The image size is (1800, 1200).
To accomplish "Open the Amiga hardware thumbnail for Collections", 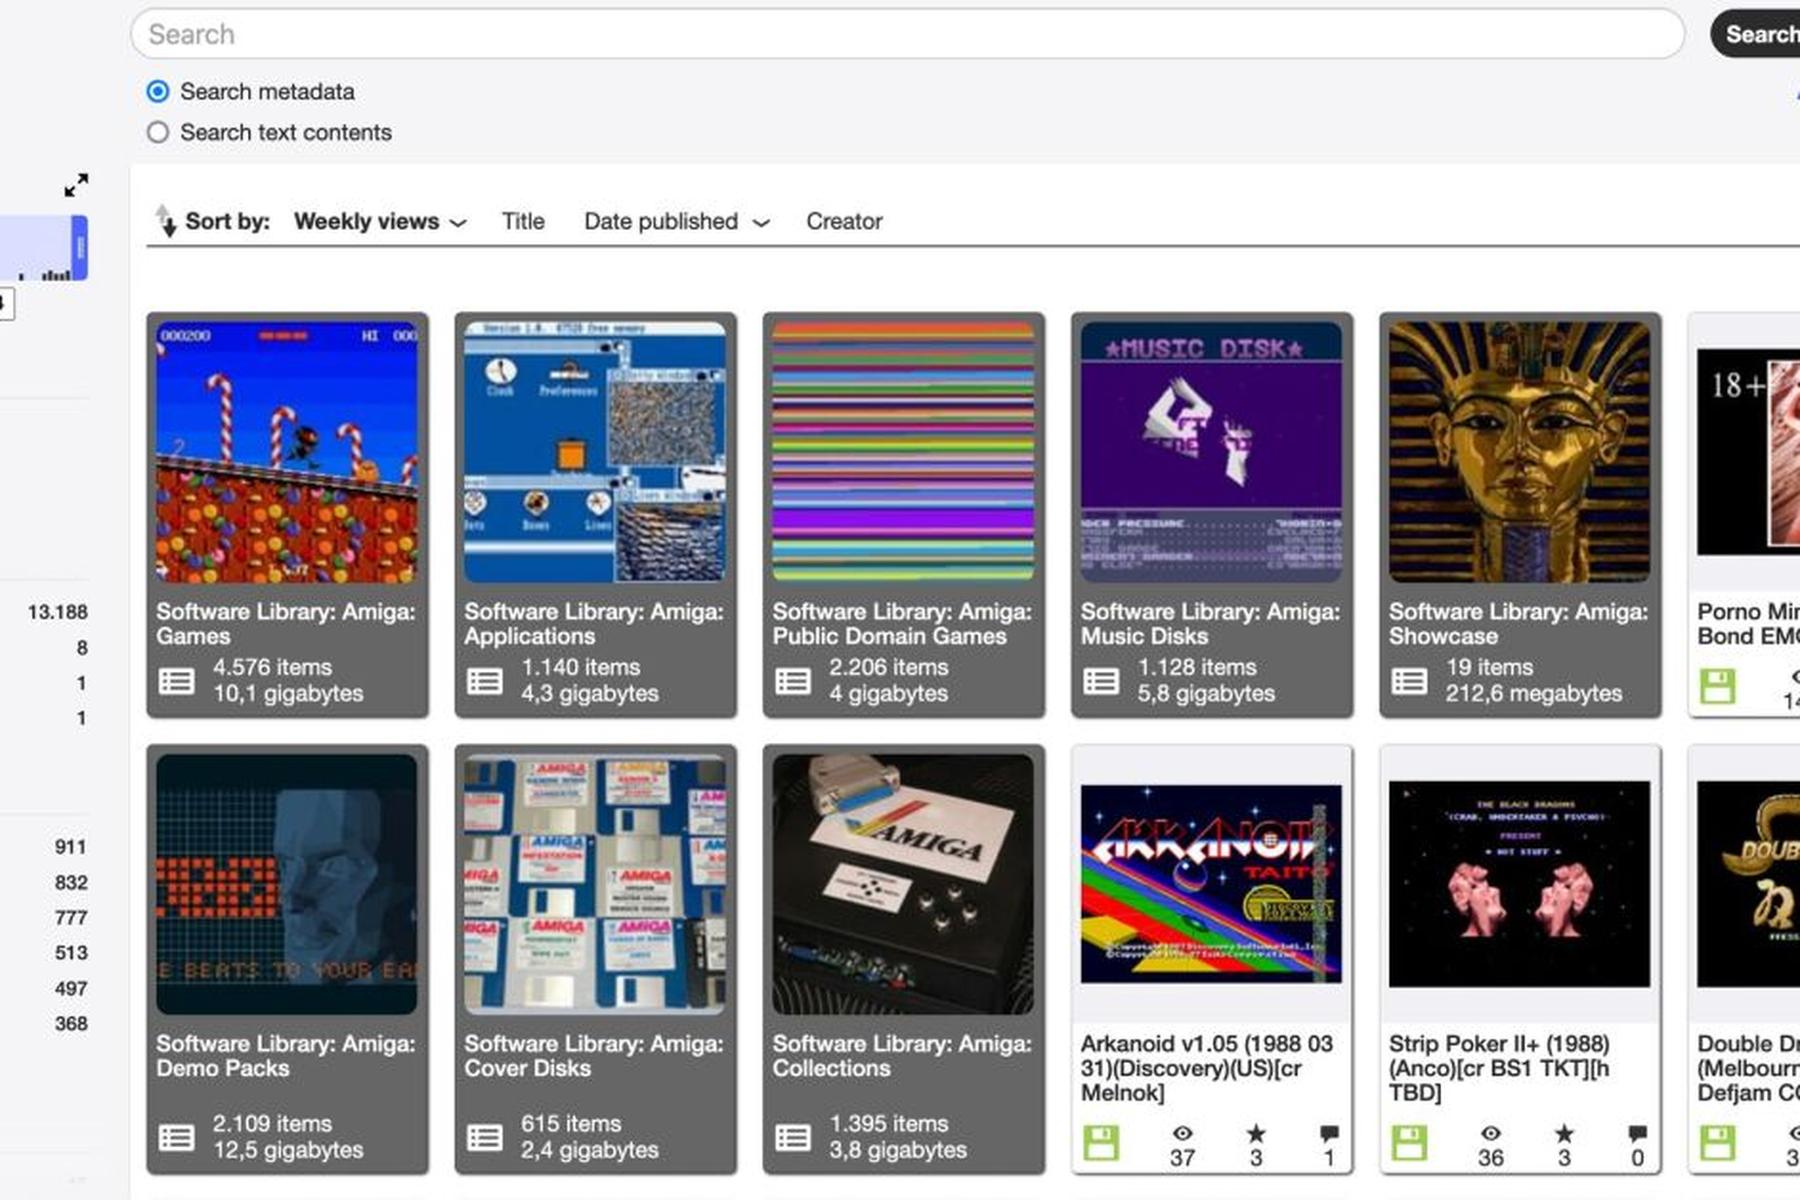I will click(x=903, y=884).
